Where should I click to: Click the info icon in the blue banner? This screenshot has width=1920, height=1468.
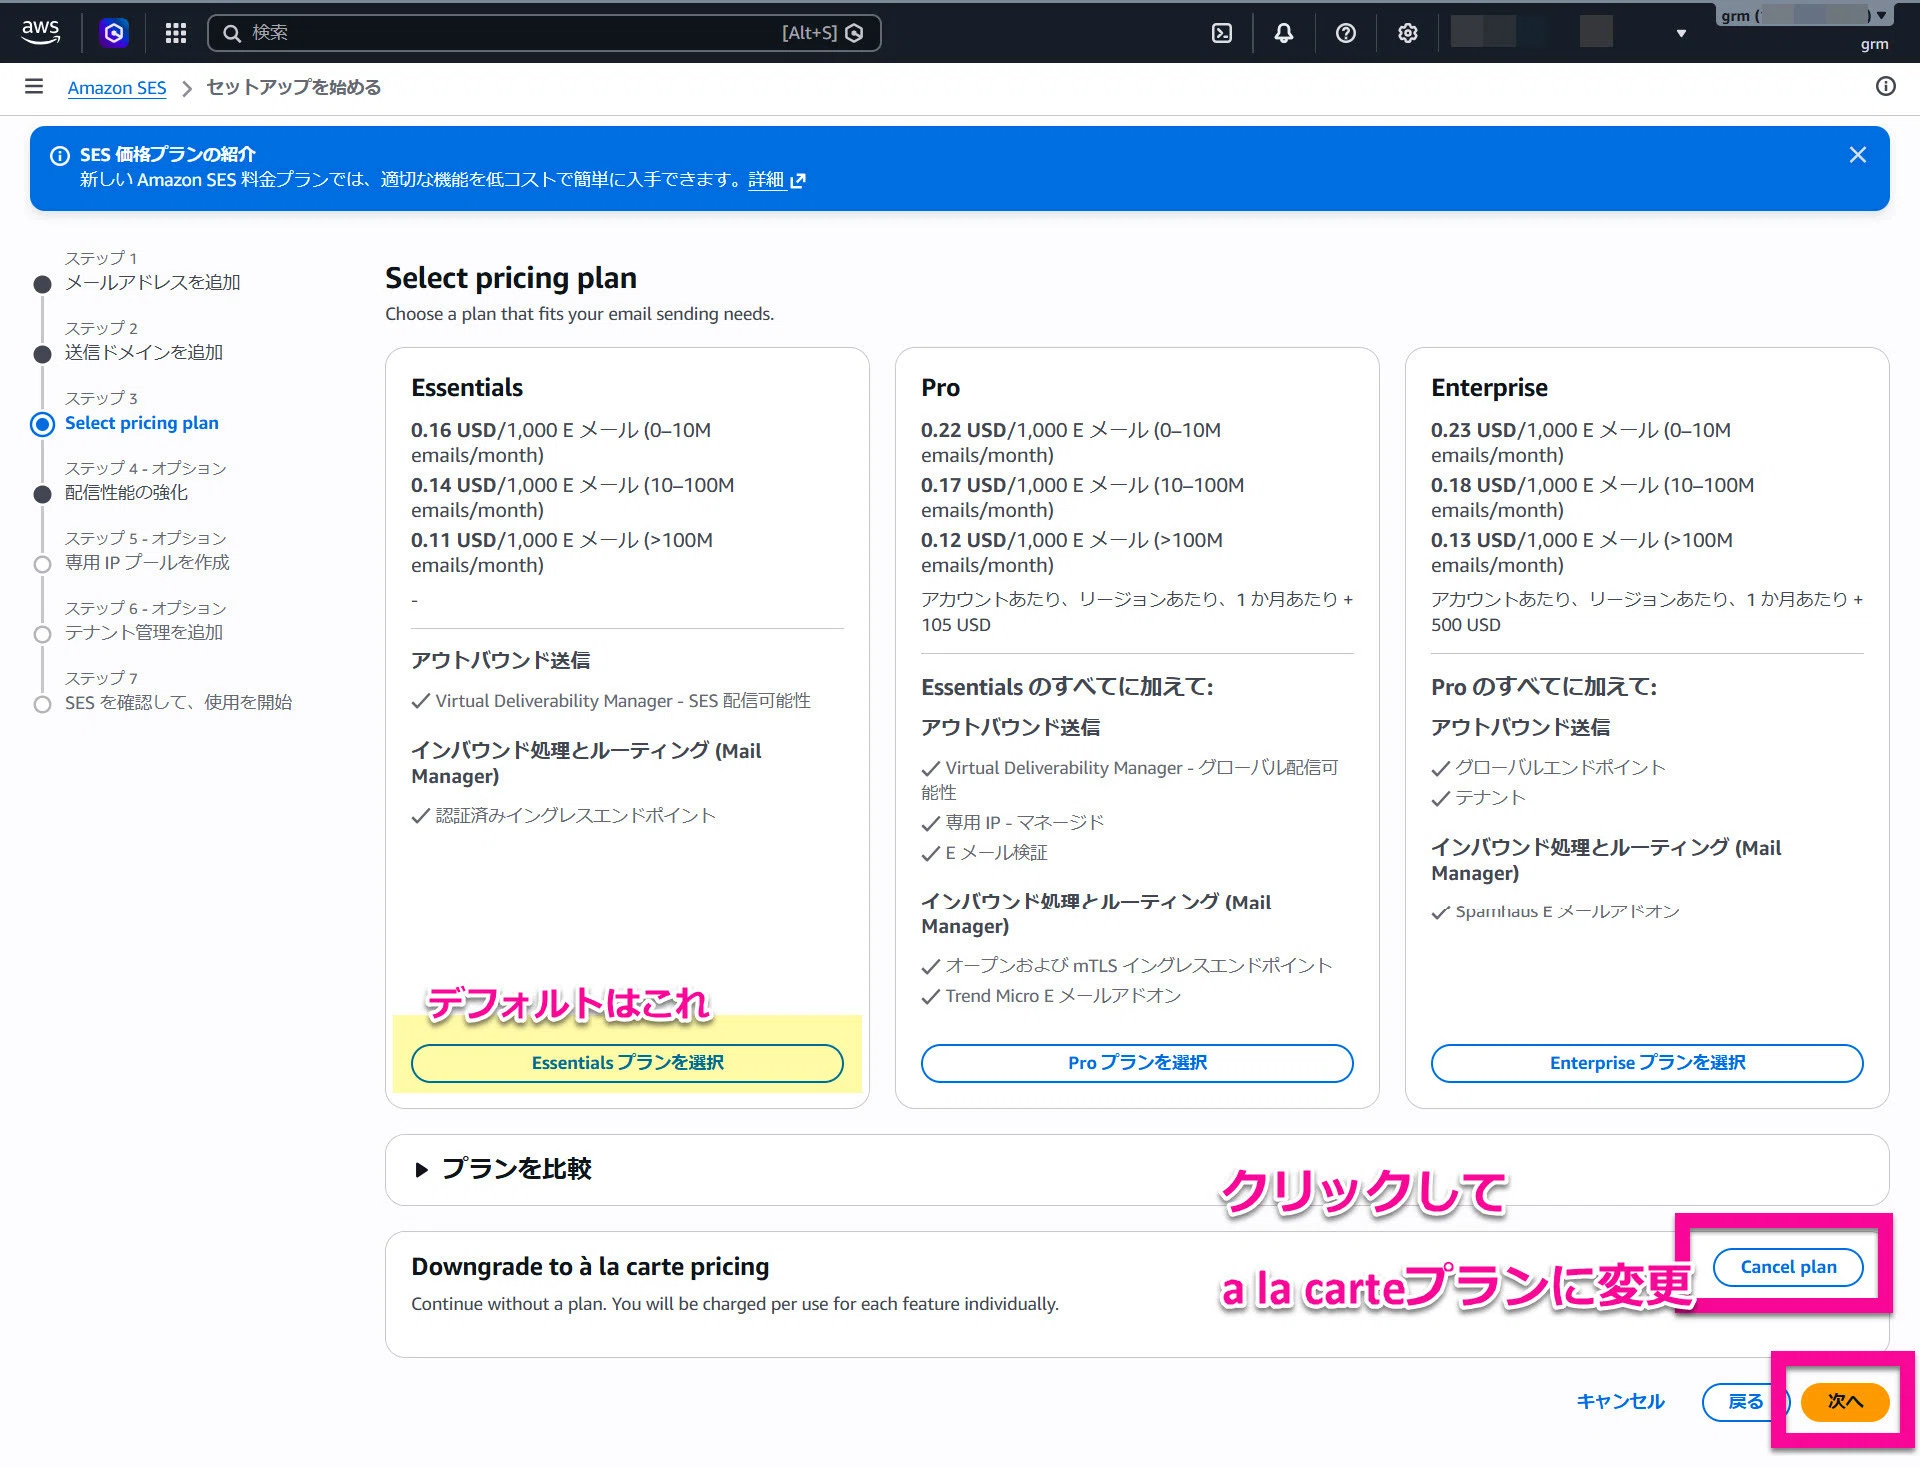pos(60,155)
